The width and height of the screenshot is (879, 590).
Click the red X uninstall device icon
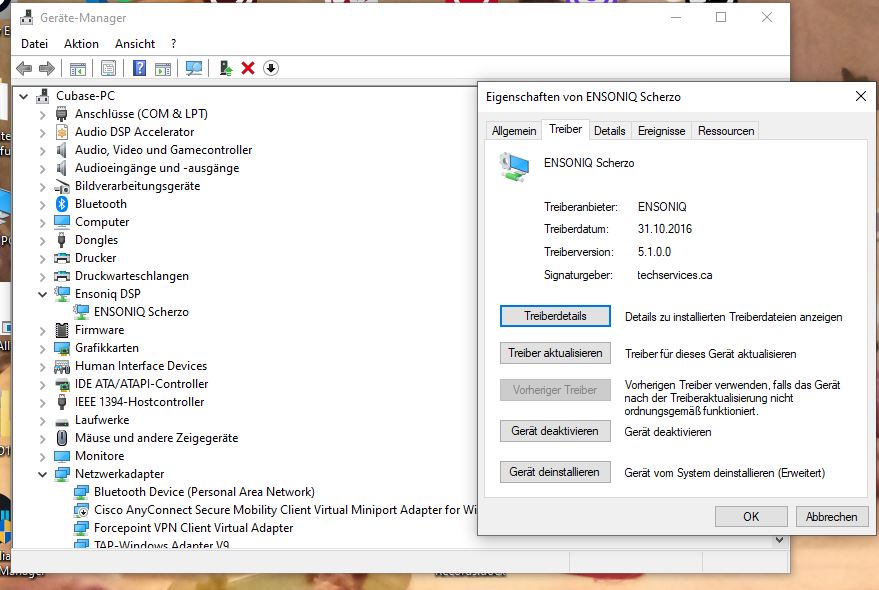click(x=248, y=68)
